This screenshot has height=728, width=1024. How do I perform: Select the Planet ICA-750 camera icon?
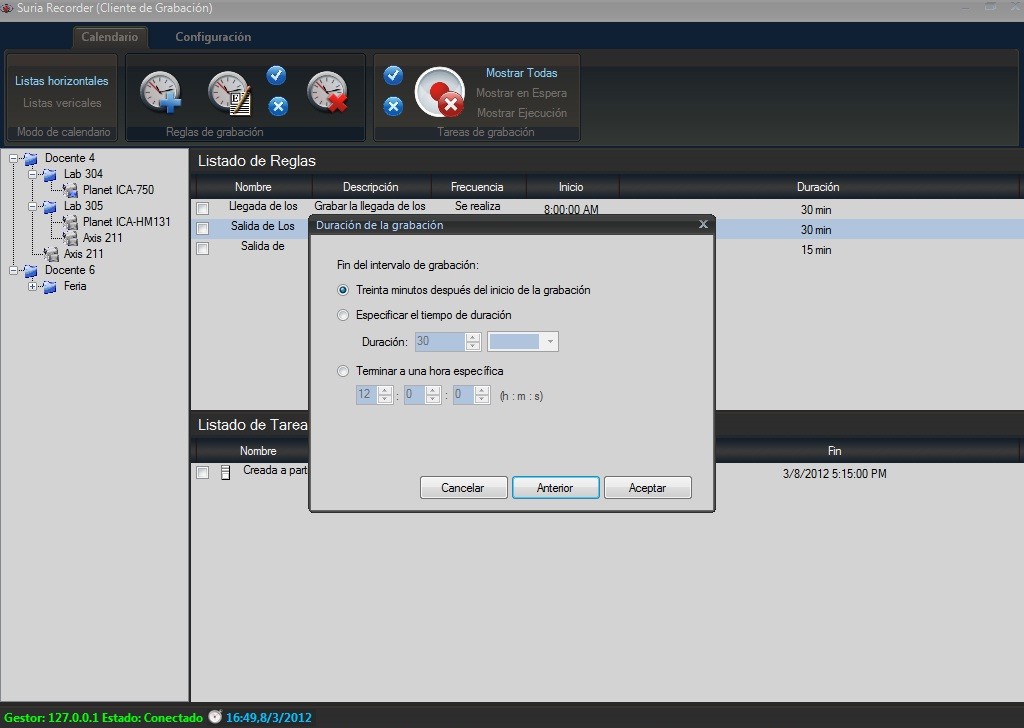[71, 190]
